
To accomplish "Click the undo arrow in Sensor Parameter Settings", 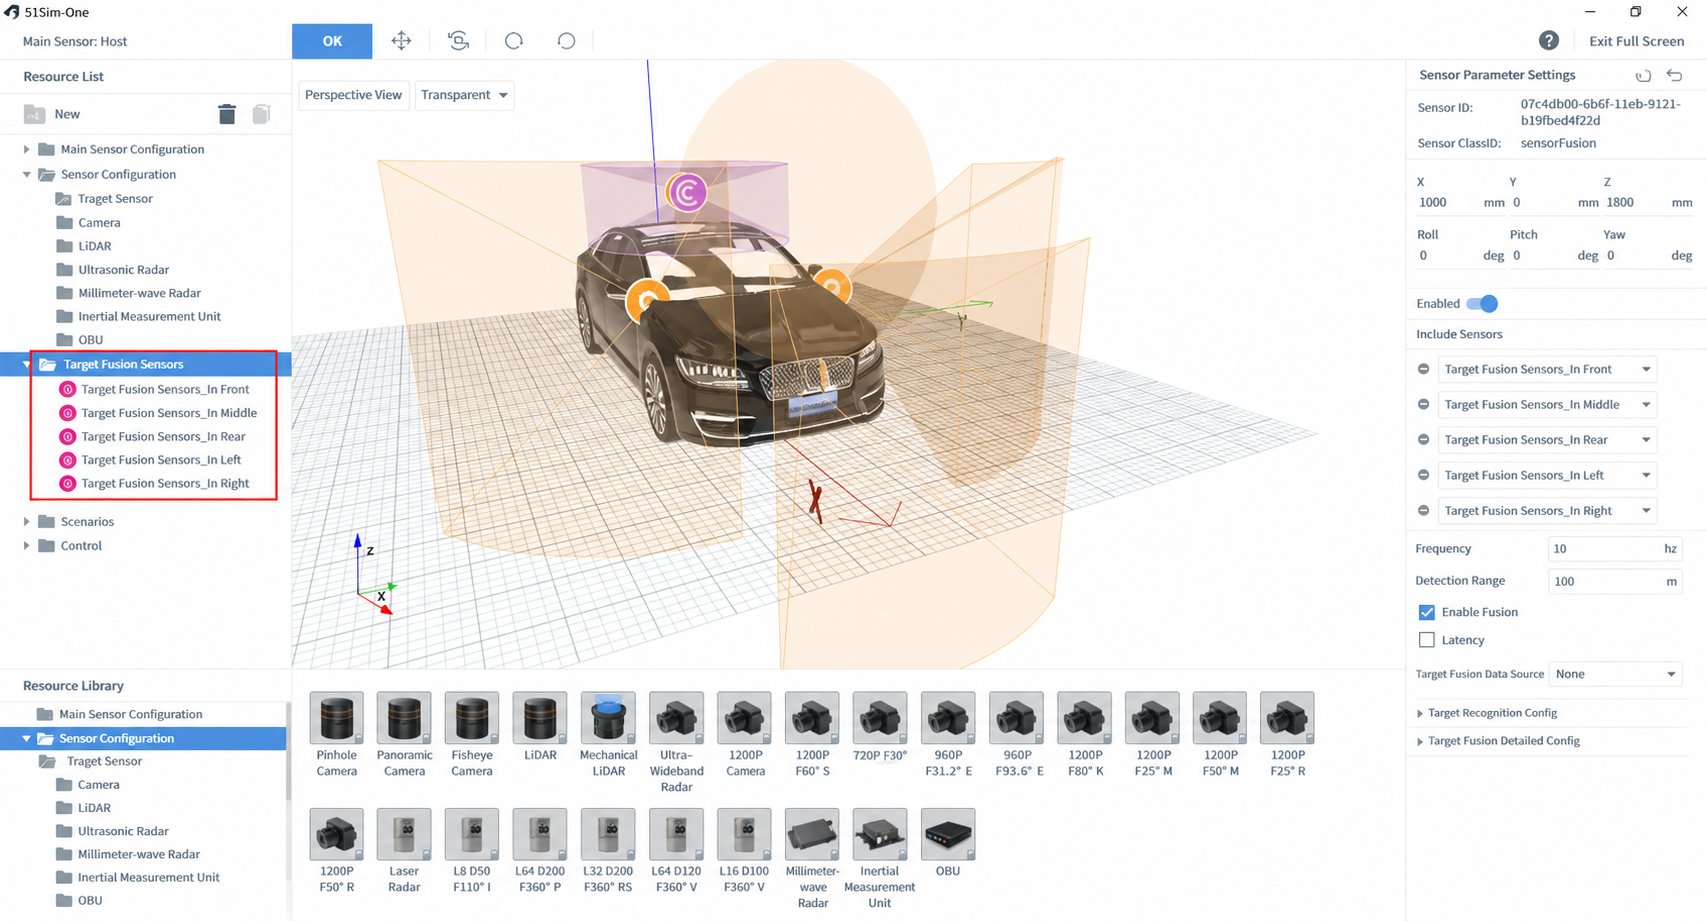I will click(1674, 75).
